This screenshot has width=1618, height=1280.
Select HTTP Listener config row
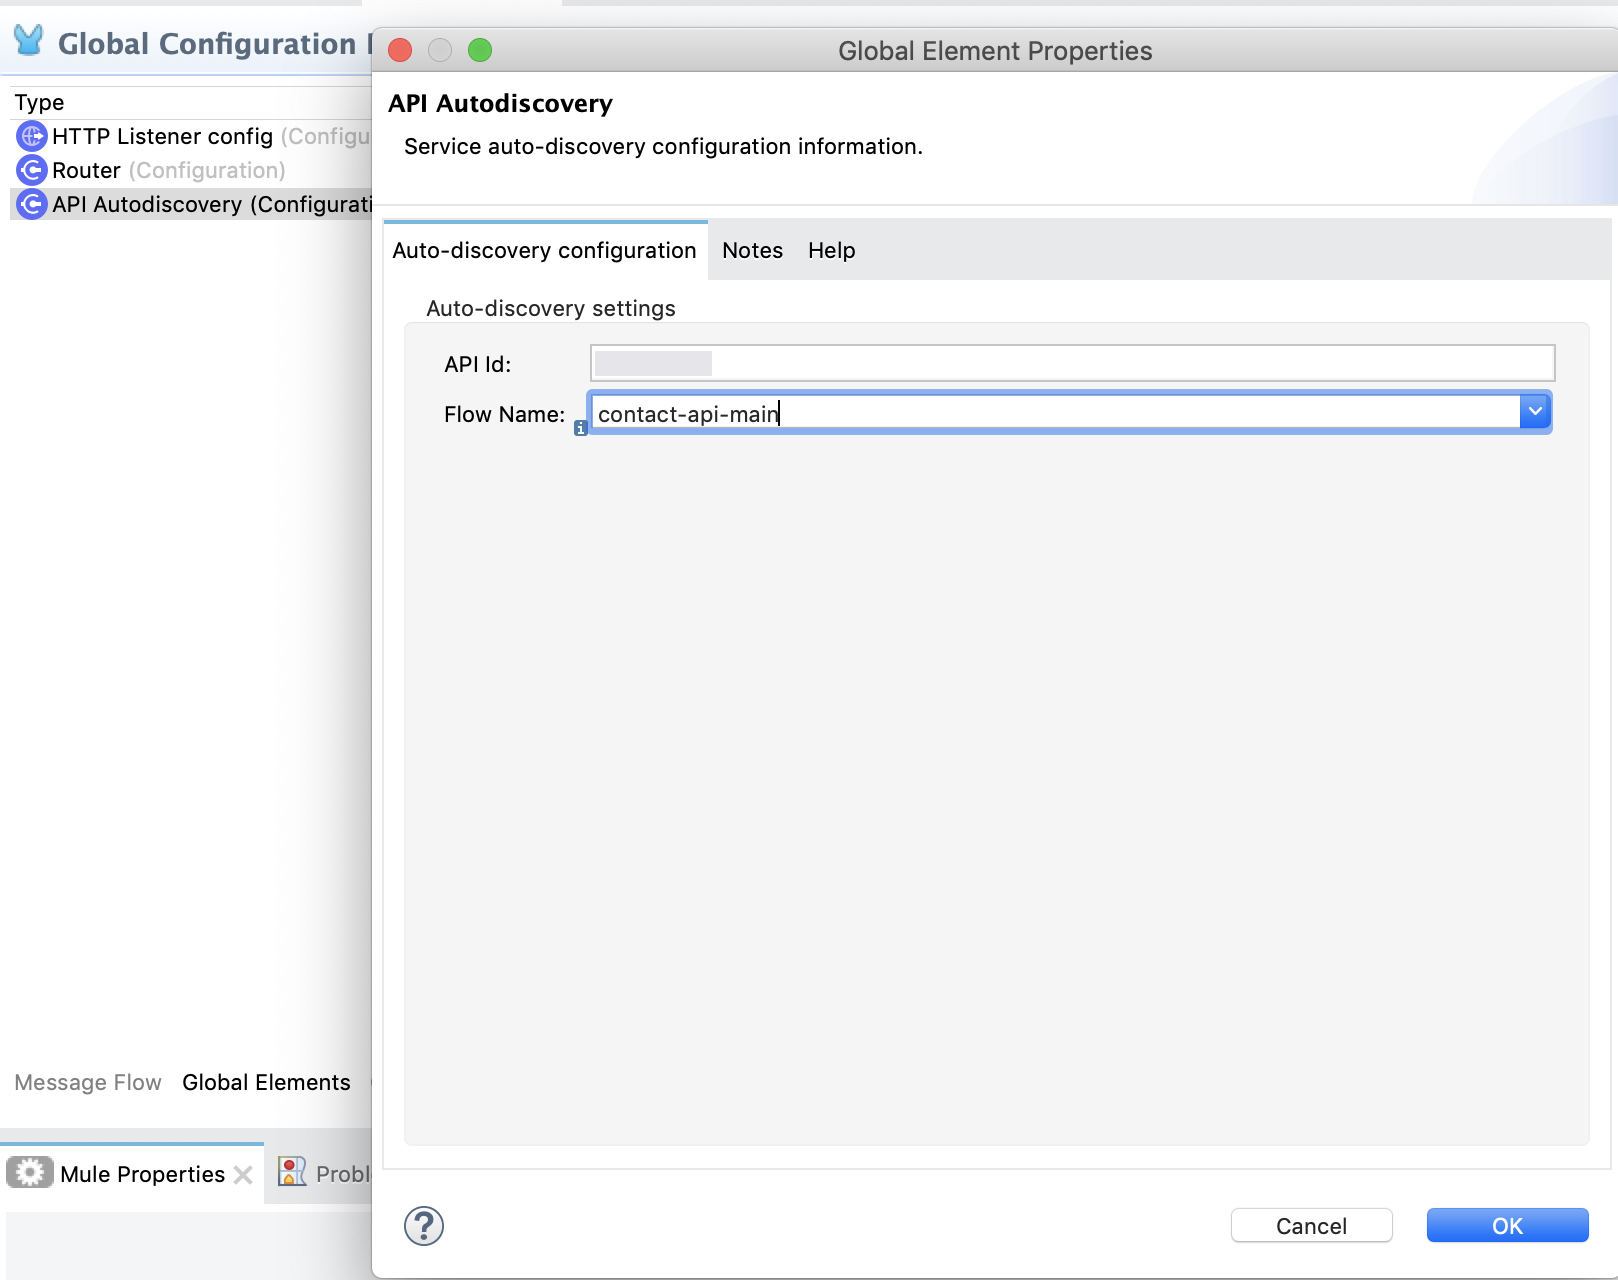190,136
